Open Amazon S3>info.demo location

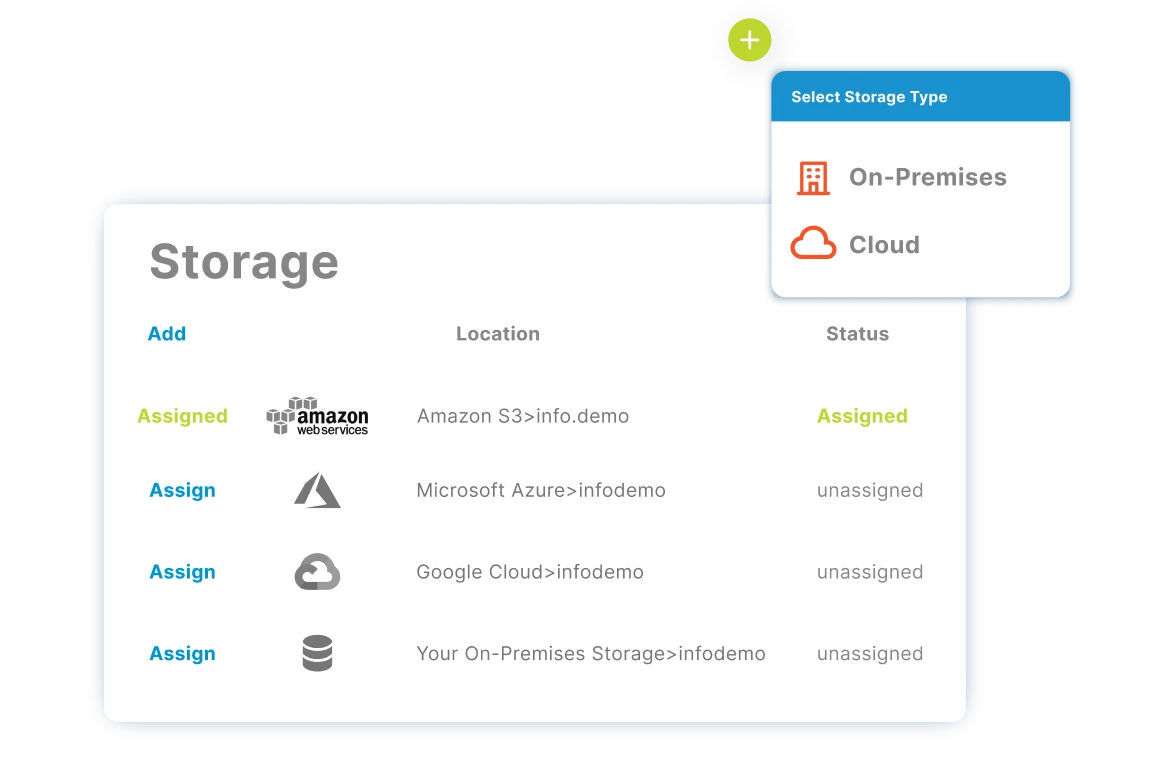click(523, 416)
